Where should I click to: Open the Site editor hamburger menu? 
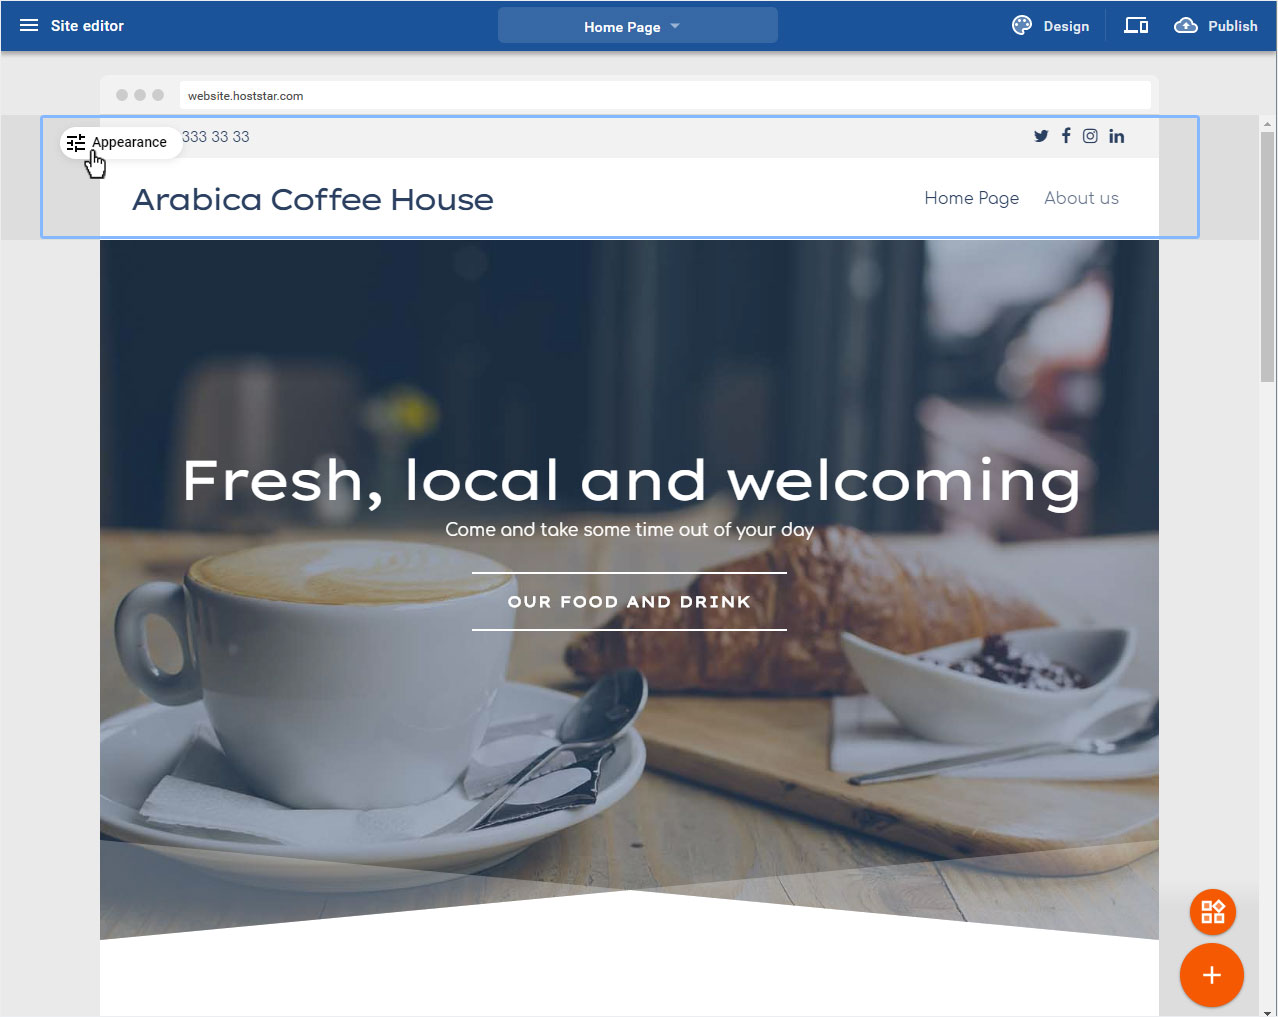(29, 26)
